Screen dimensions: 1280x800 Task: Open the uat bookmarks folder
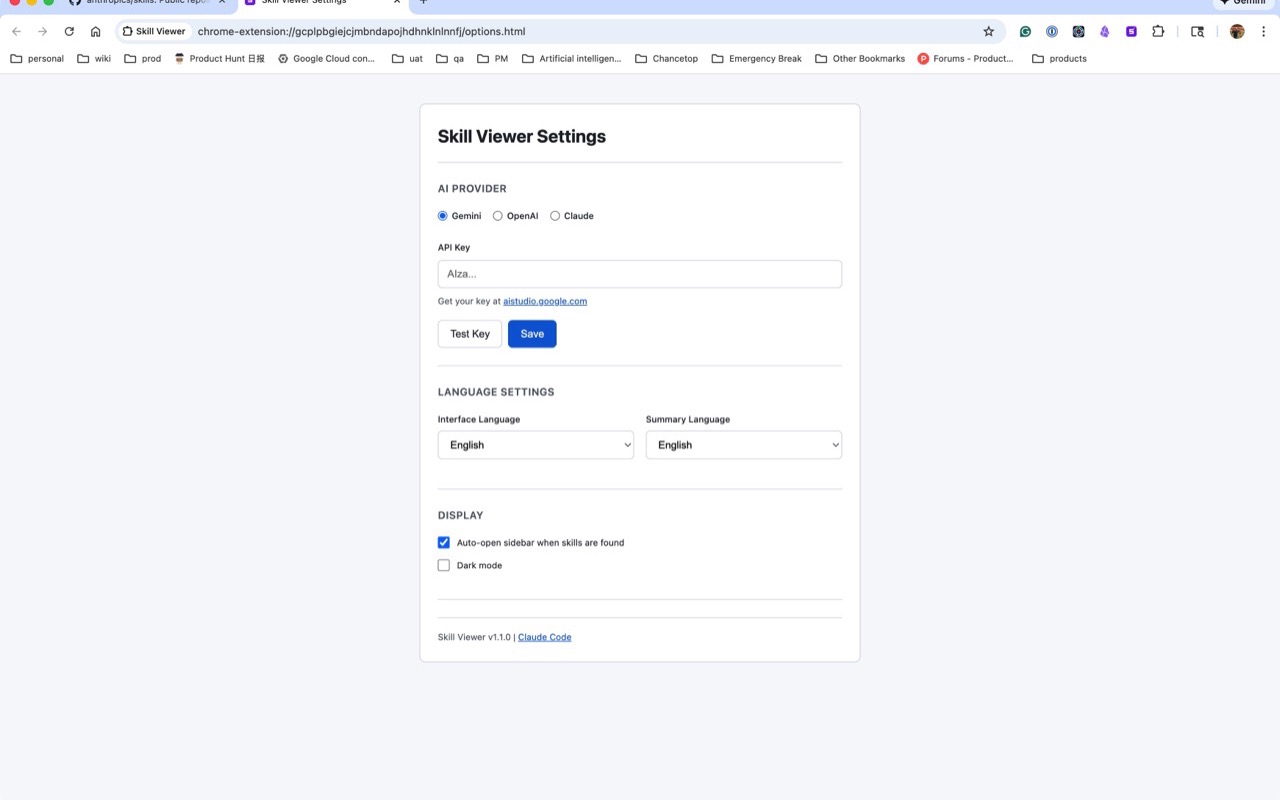tap(407, 59)
